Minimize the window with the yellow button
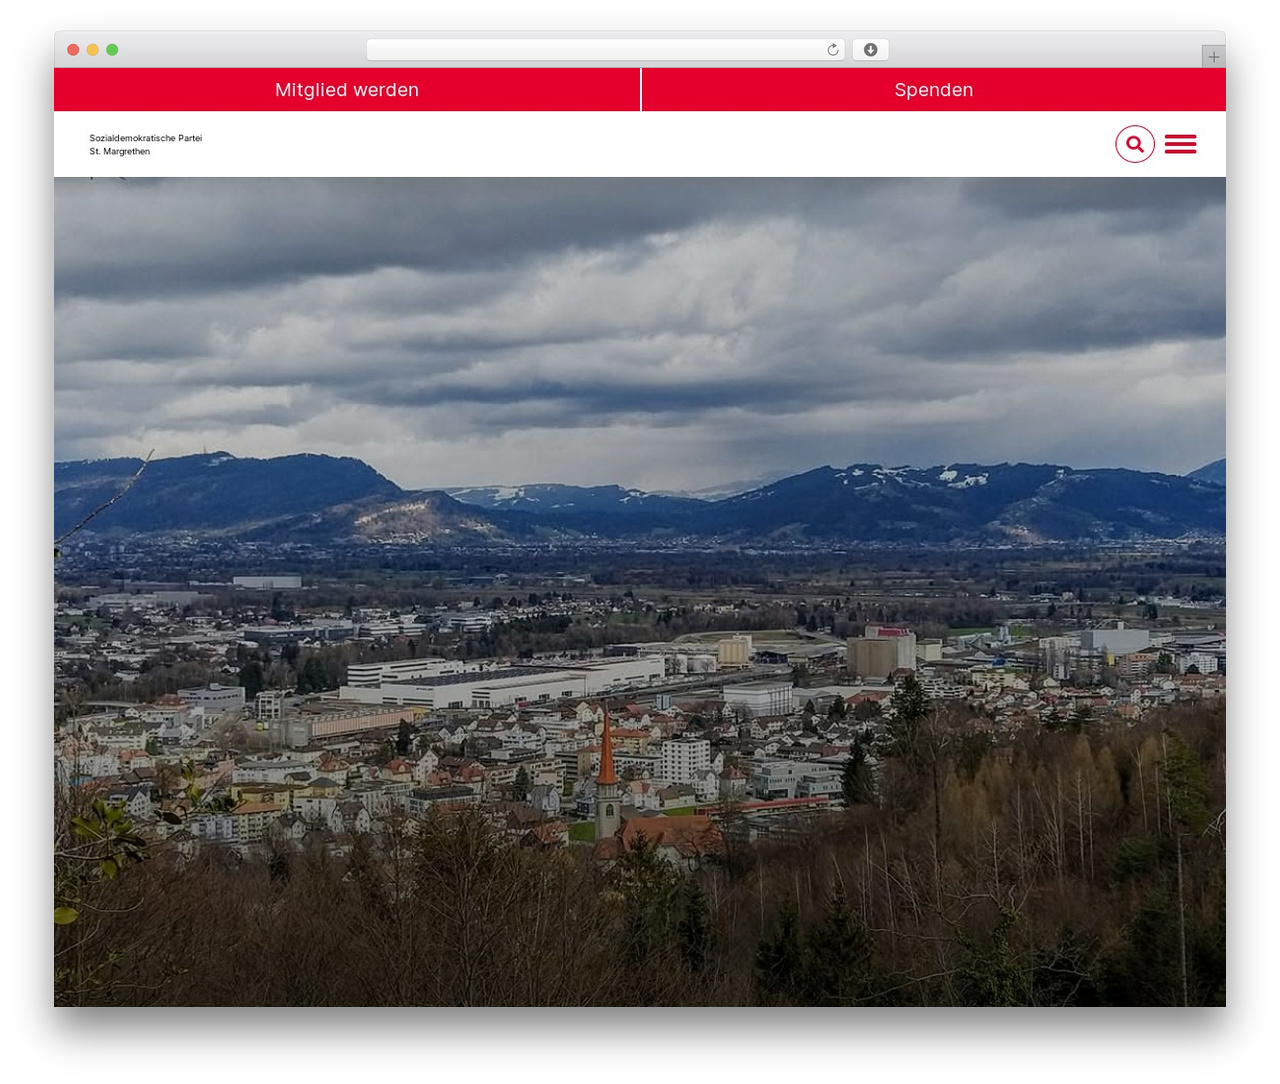 coord(93,50)
